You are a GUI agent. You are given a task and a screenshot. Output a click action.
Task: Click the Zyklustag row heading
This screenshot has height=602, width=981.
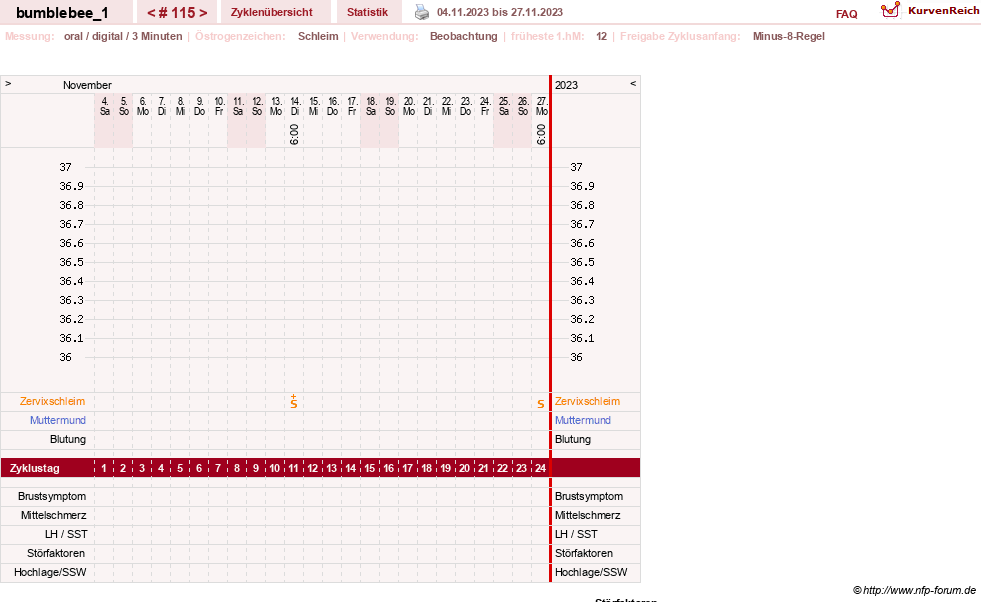35,468
